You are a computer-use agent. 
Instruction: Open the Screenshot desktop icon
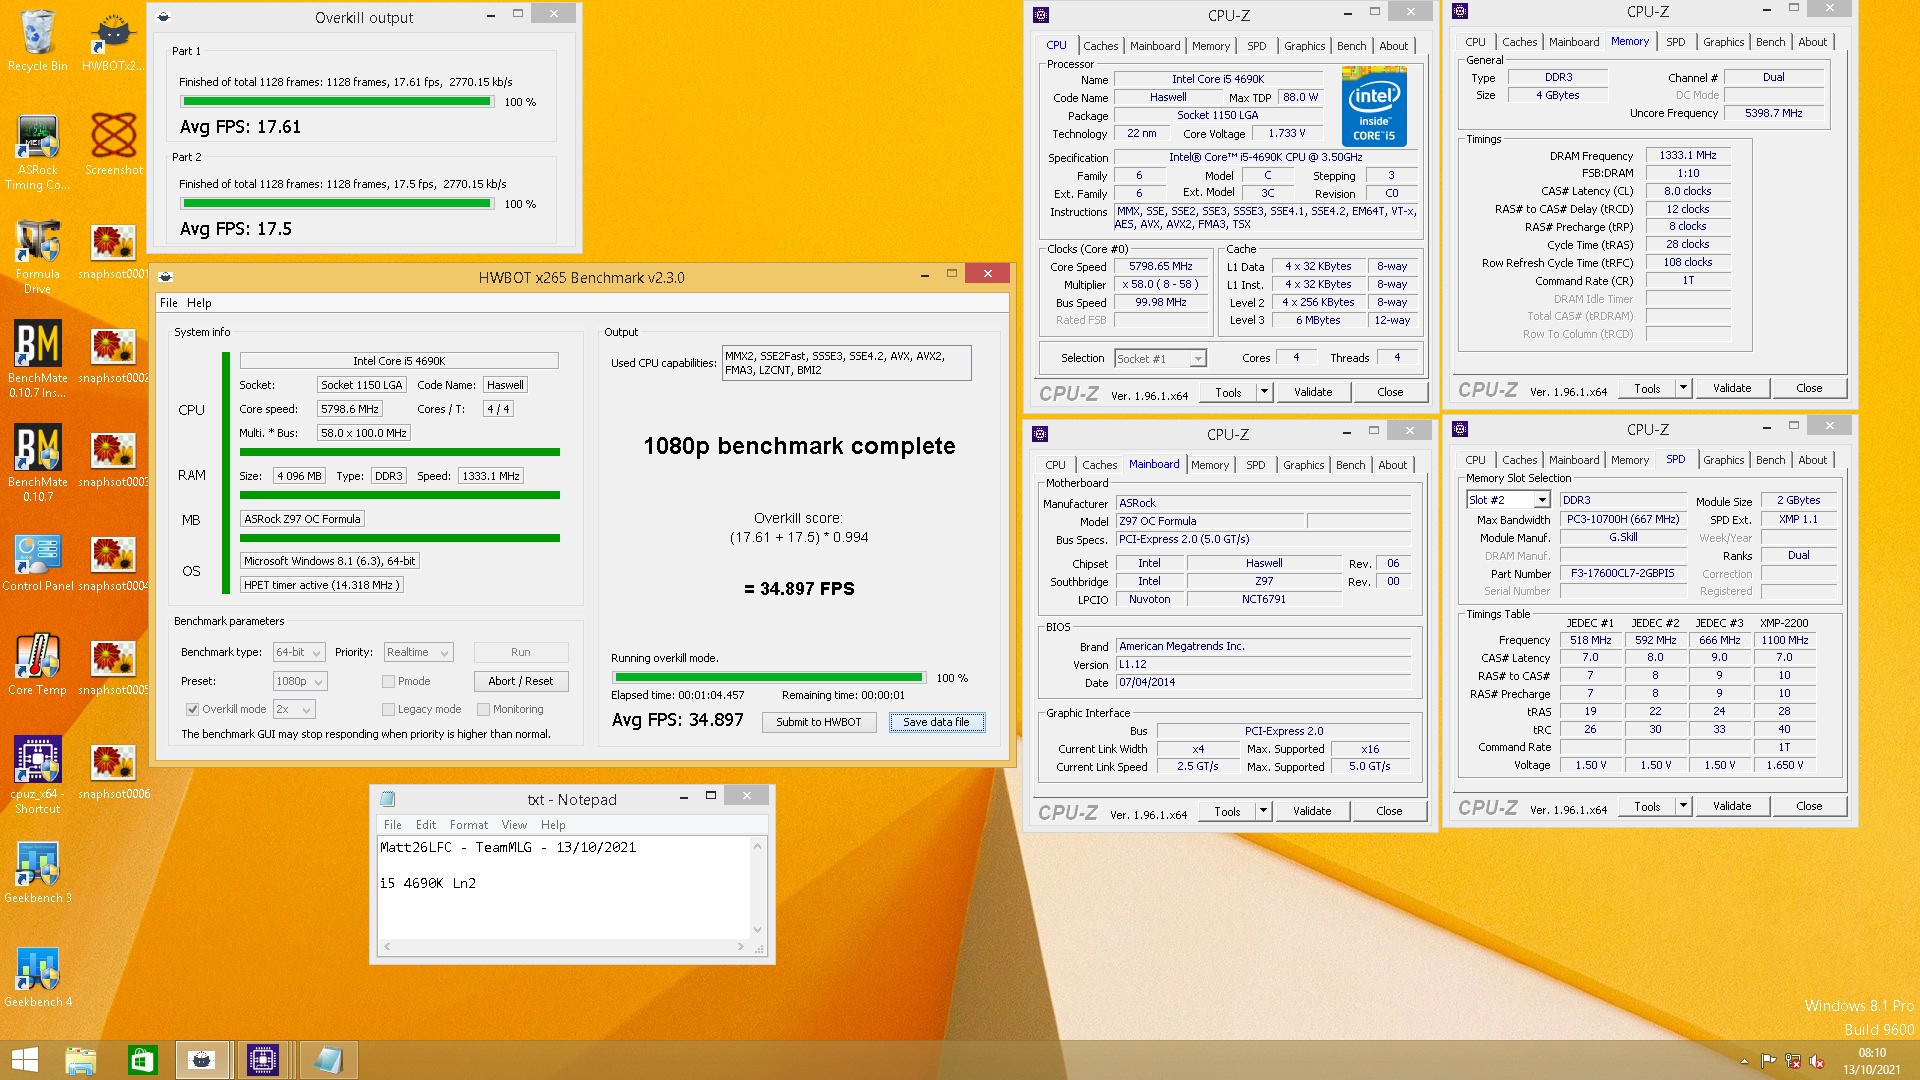pyautogui.click(x=113, y=143)
